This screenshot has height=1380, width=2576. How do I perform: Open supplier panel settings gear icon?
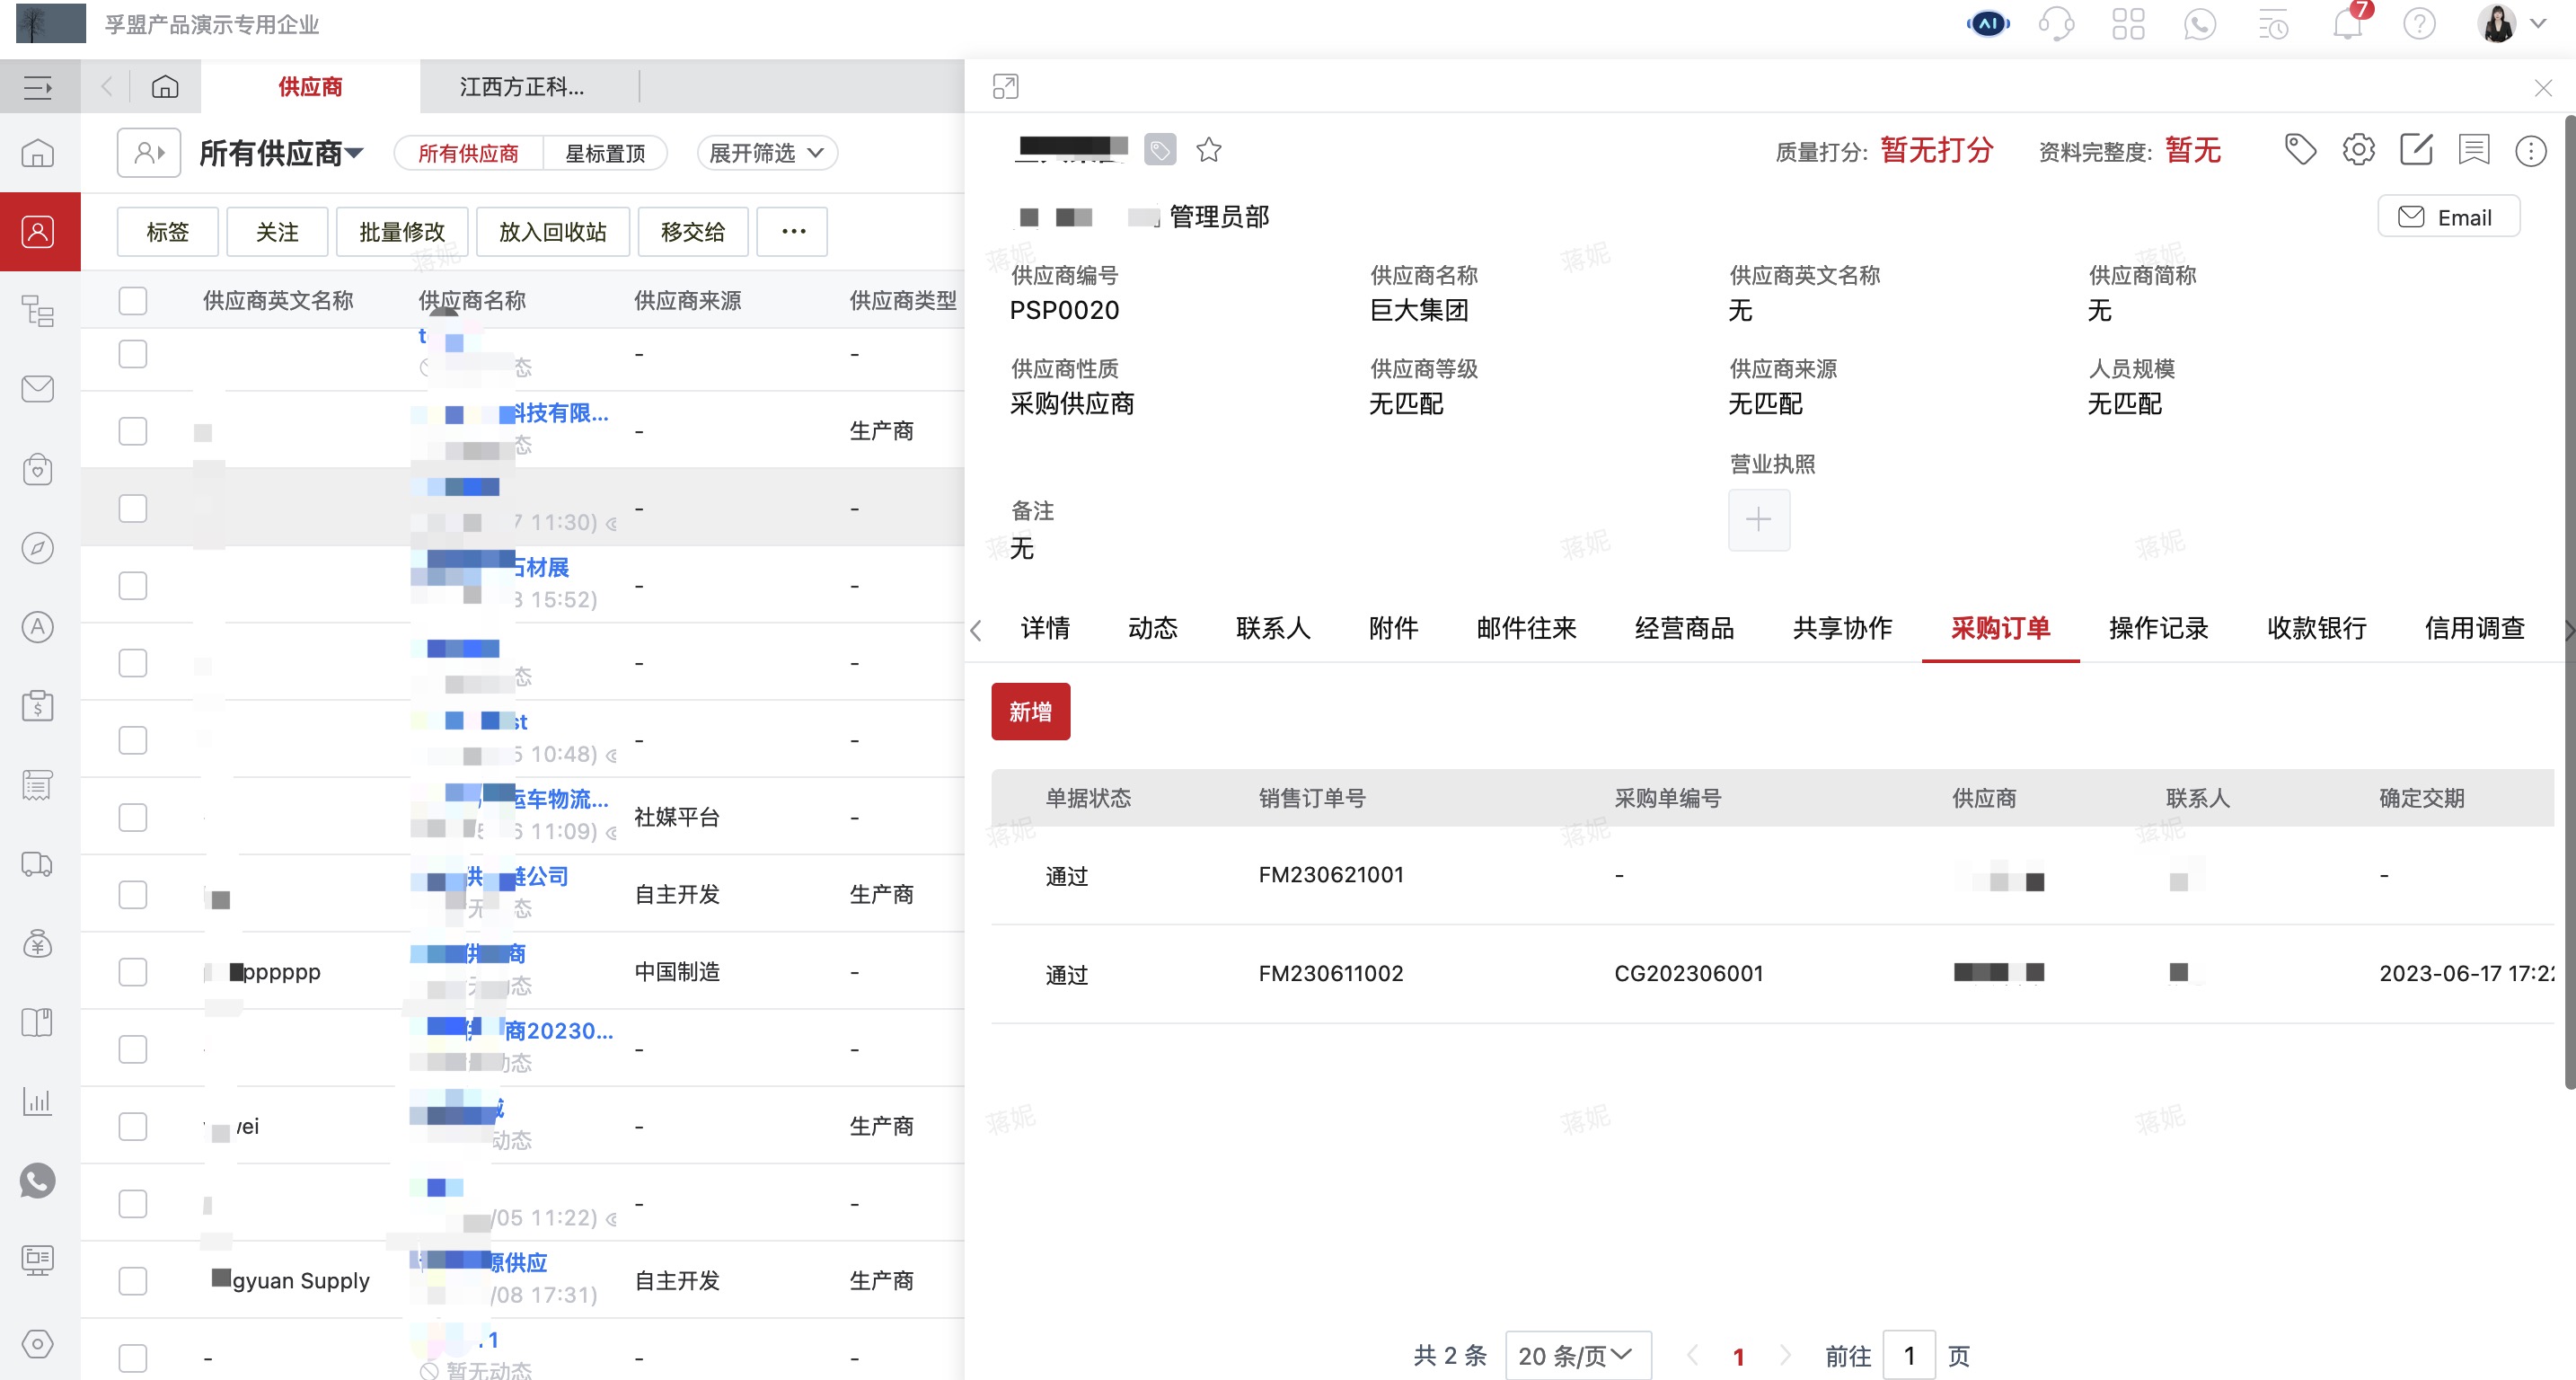pos(2358,149)
